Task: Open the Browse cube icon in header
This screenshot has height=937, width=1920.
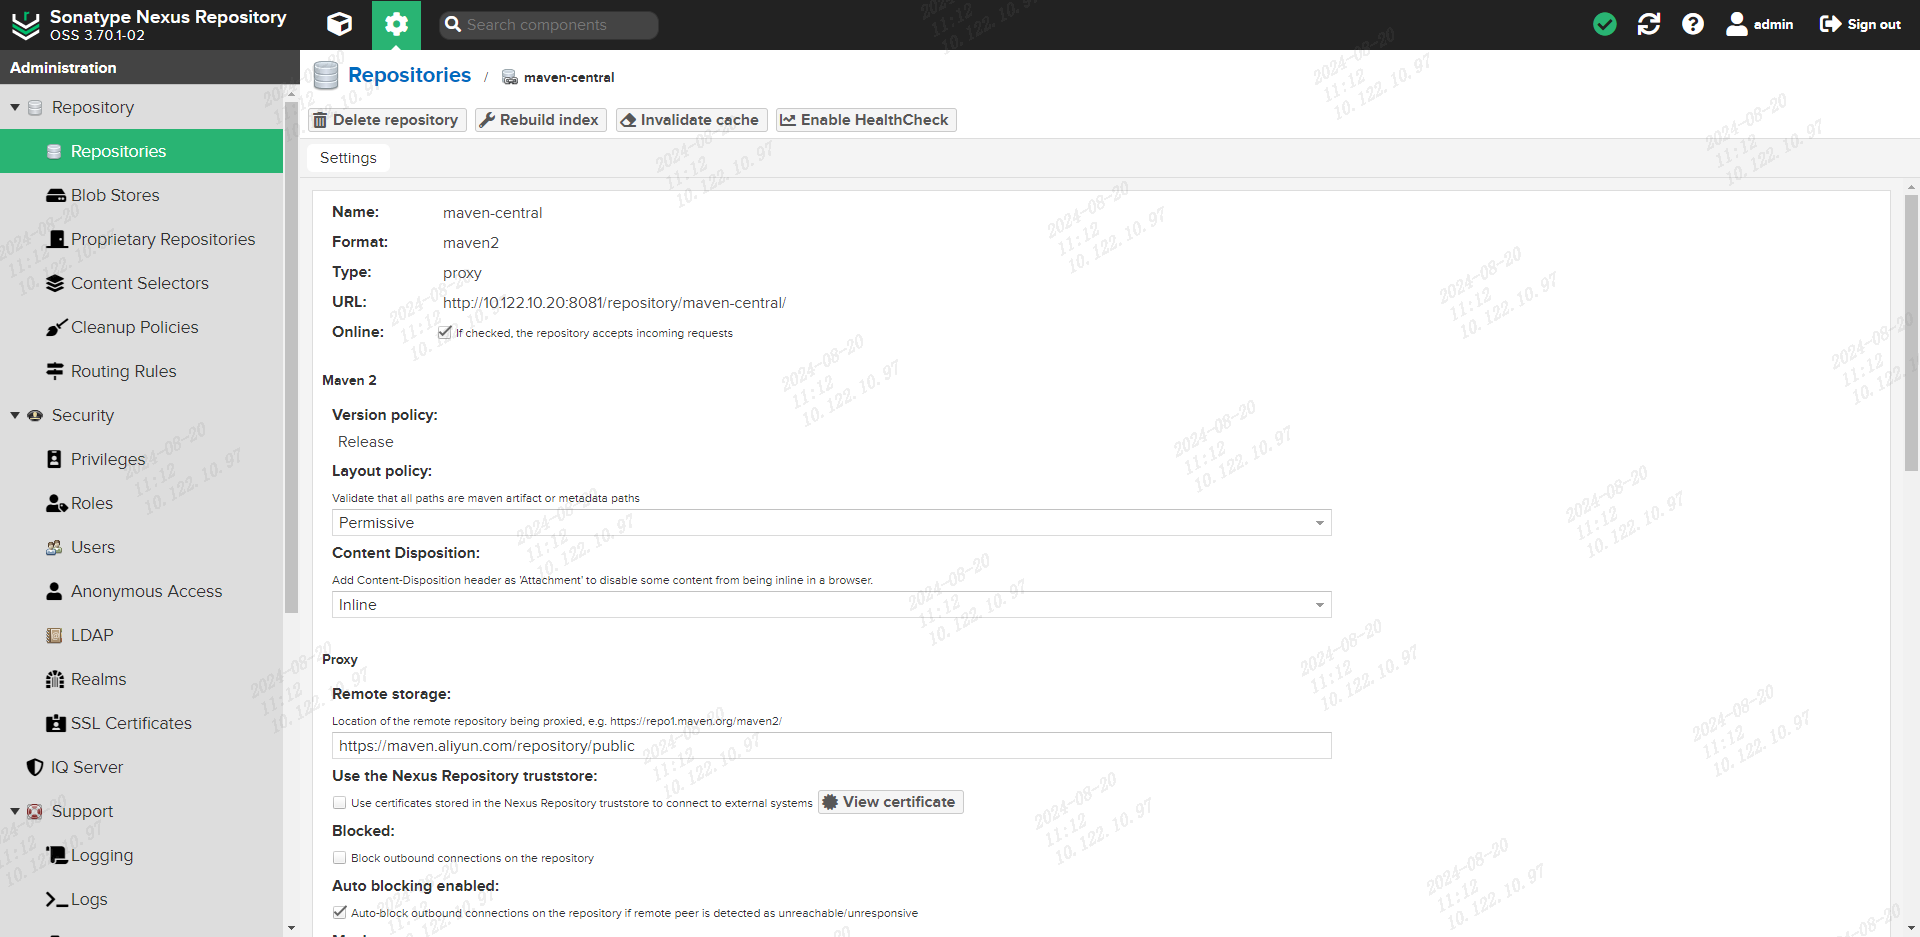Action: (x=340, y=24)
